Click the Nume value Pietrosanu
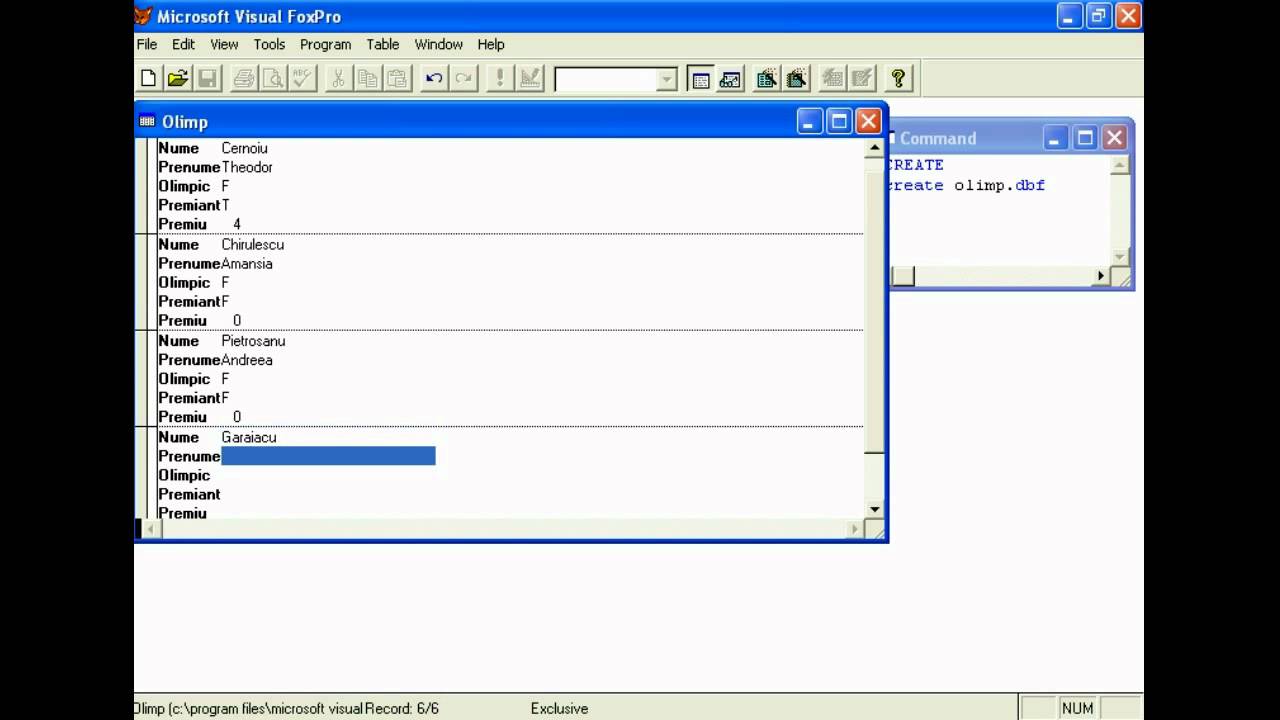Screen dimensions: 1280x720 (253, 341)
